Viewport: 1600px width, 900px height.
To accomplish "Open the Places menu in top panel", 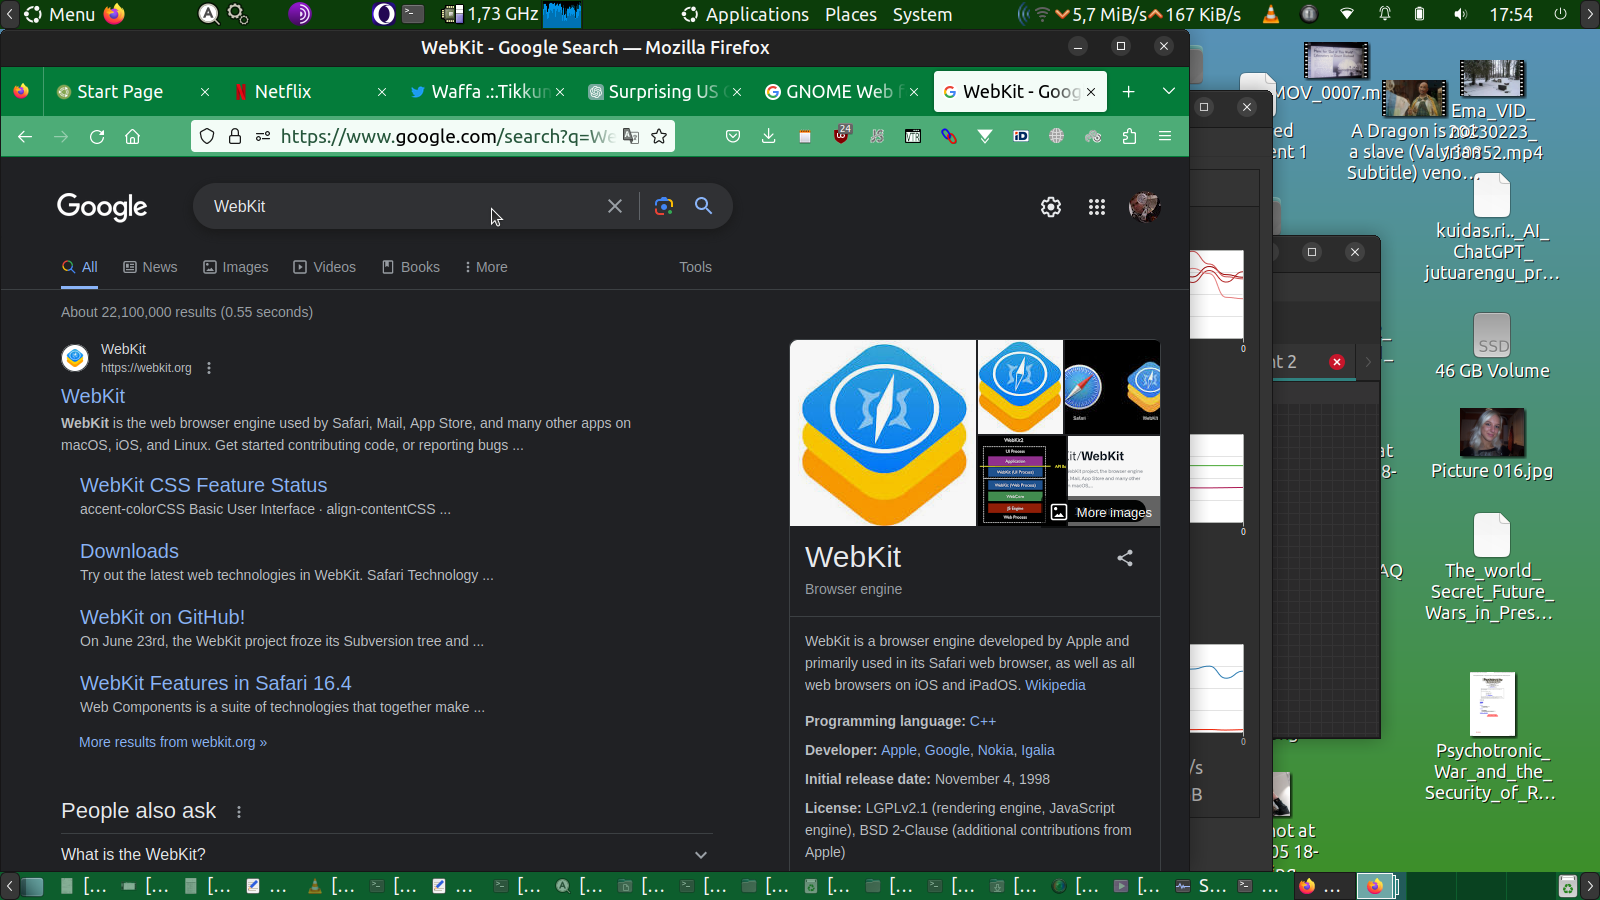I will [x=851, y=14].
